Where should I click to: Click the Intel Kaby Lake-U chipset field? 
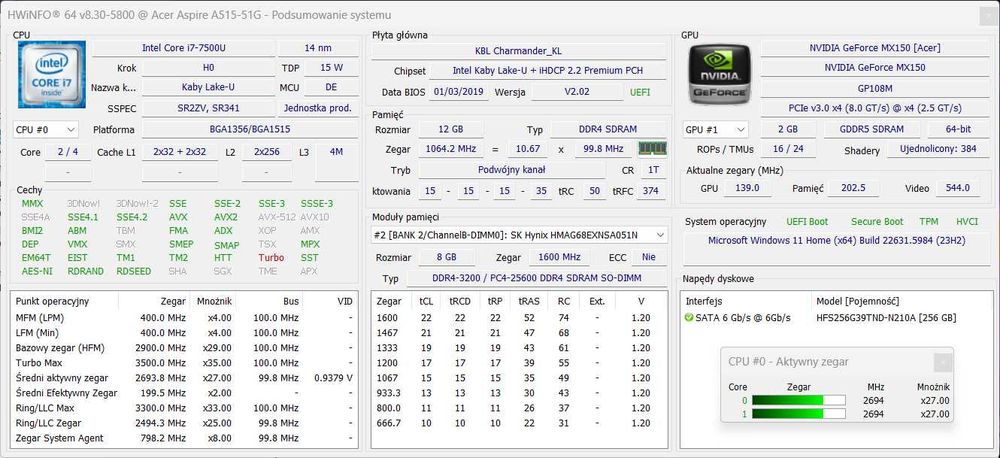coord(547,71)
